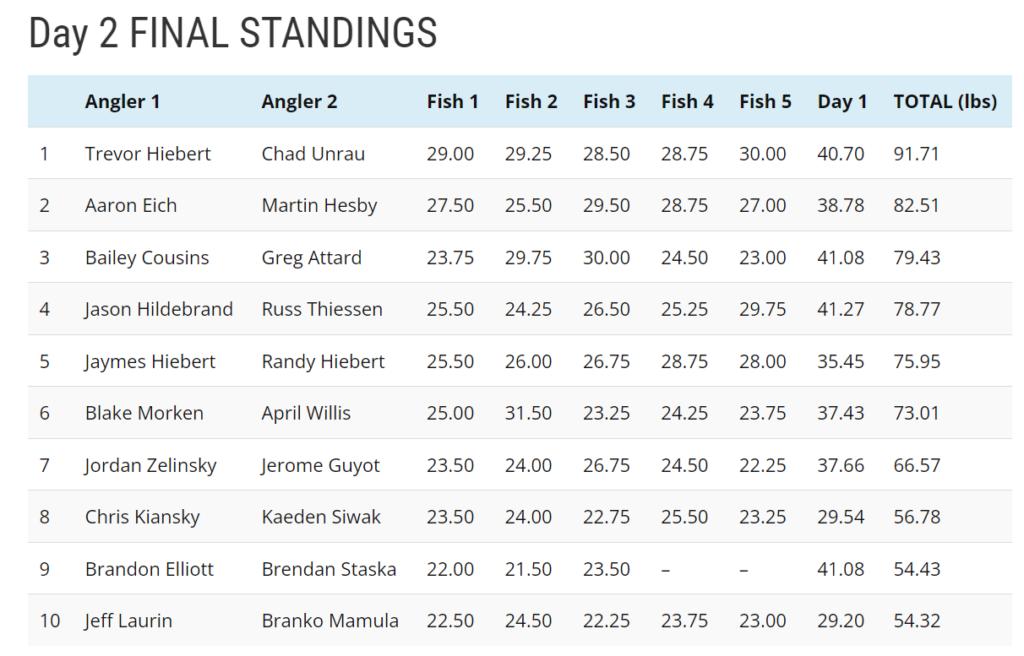
Task: Click Jason Hildebrand's Day 1 value 41.27
Action: [x=840, y=310]
